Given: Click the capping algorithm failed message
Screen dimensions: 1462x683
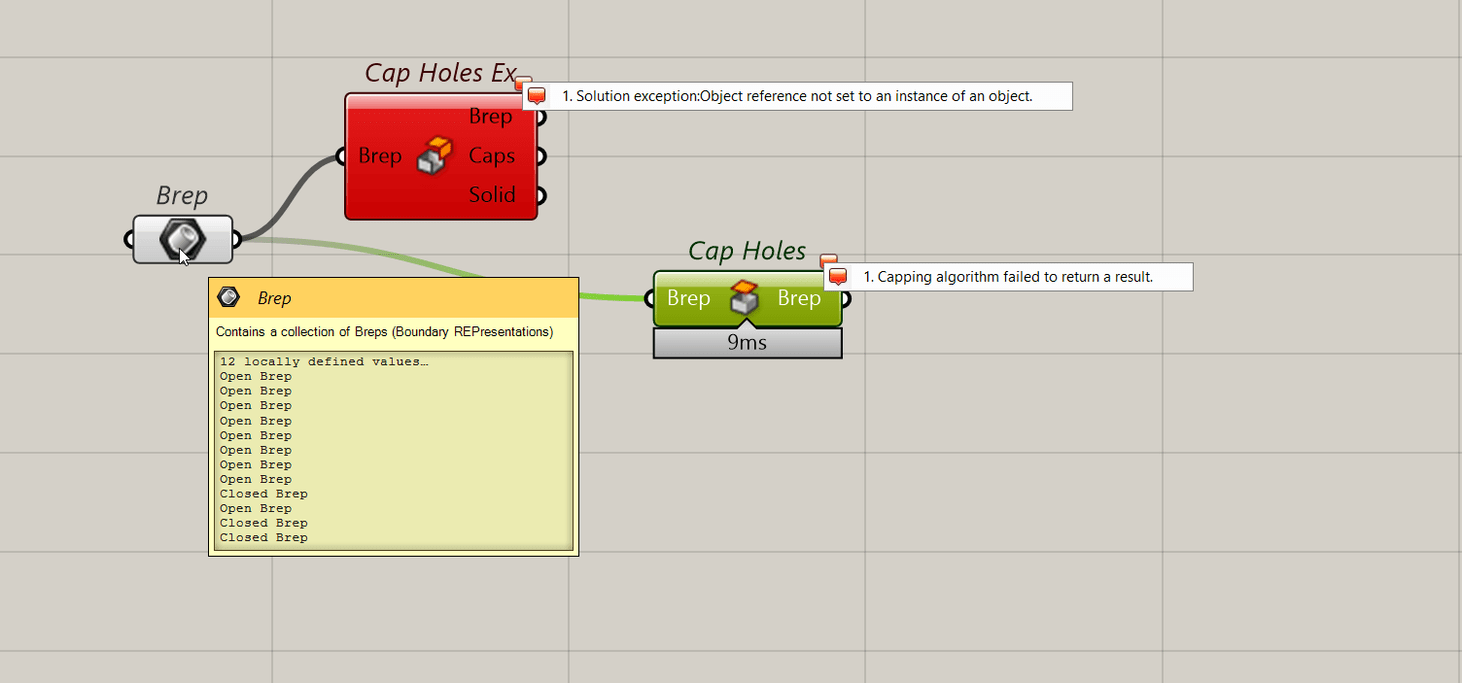Looking at the screenshot, I should pyautogui.click(x=1008, y=277).
